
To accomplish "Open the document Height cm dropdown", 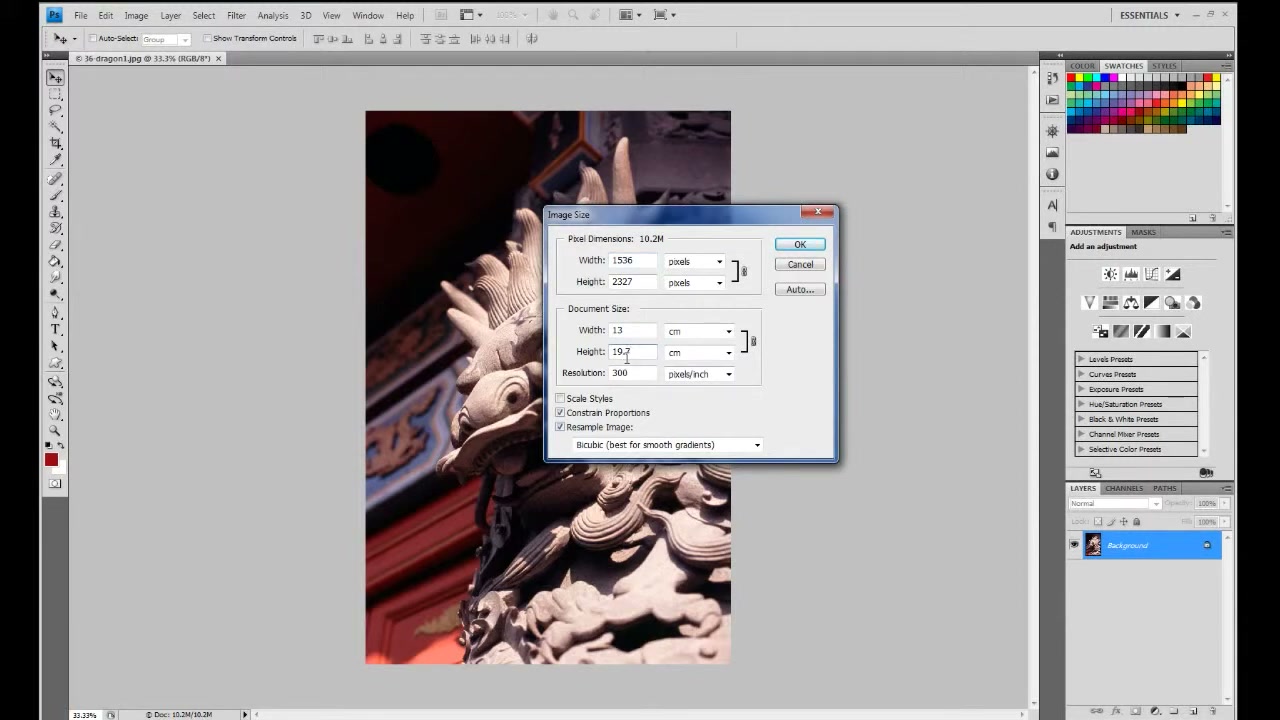I will [700, 352].
